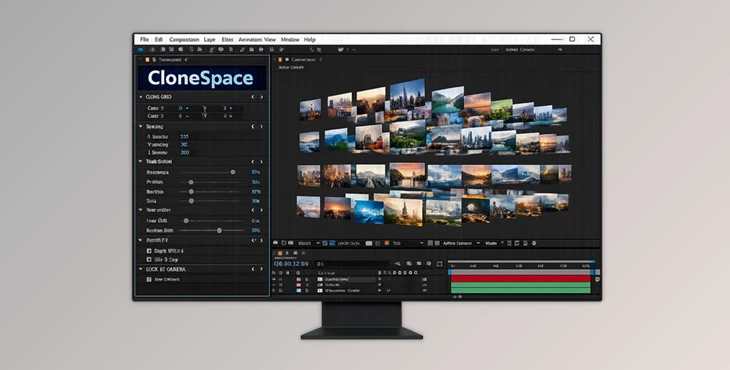Click the blue home icon in top toolbar
The image size is (730, 370).
pyautogui.click(x=141, y=49)
